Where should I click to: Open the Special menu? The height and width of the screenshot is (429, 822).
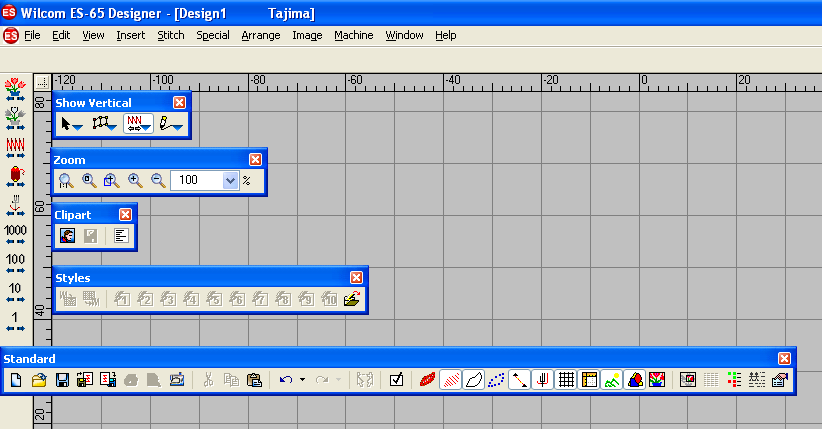point(213,35)
